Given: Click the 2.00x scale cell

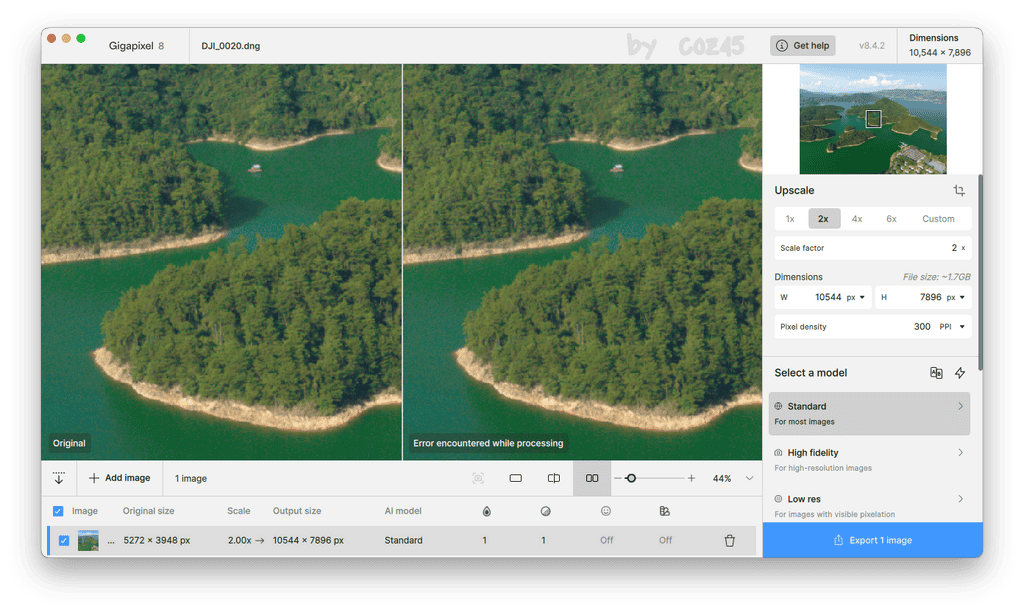Looking at the screenshot, I should click(240, 540).
